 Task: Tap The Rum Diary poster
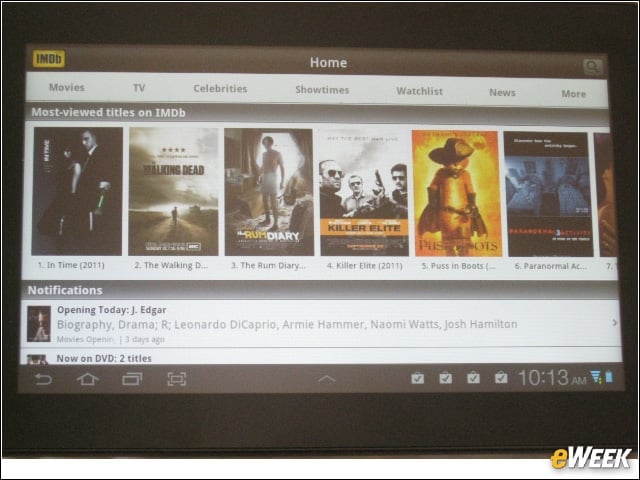pyautogui.click(x=269, y=192)
